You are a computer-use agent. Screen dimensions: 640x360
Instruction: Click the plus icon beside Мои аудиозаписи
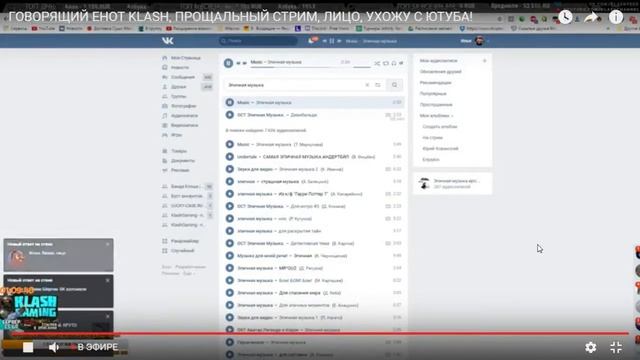(x=484, y=61)
